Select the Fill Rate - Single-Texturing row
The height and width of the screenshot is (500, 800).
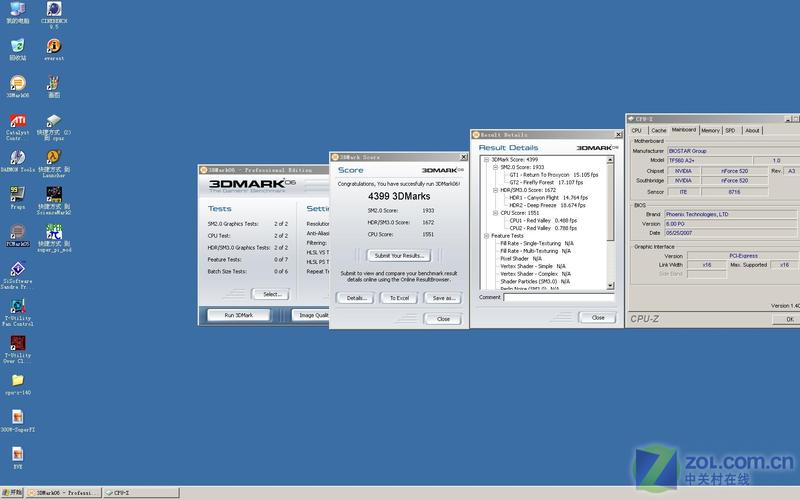point(537,244)
